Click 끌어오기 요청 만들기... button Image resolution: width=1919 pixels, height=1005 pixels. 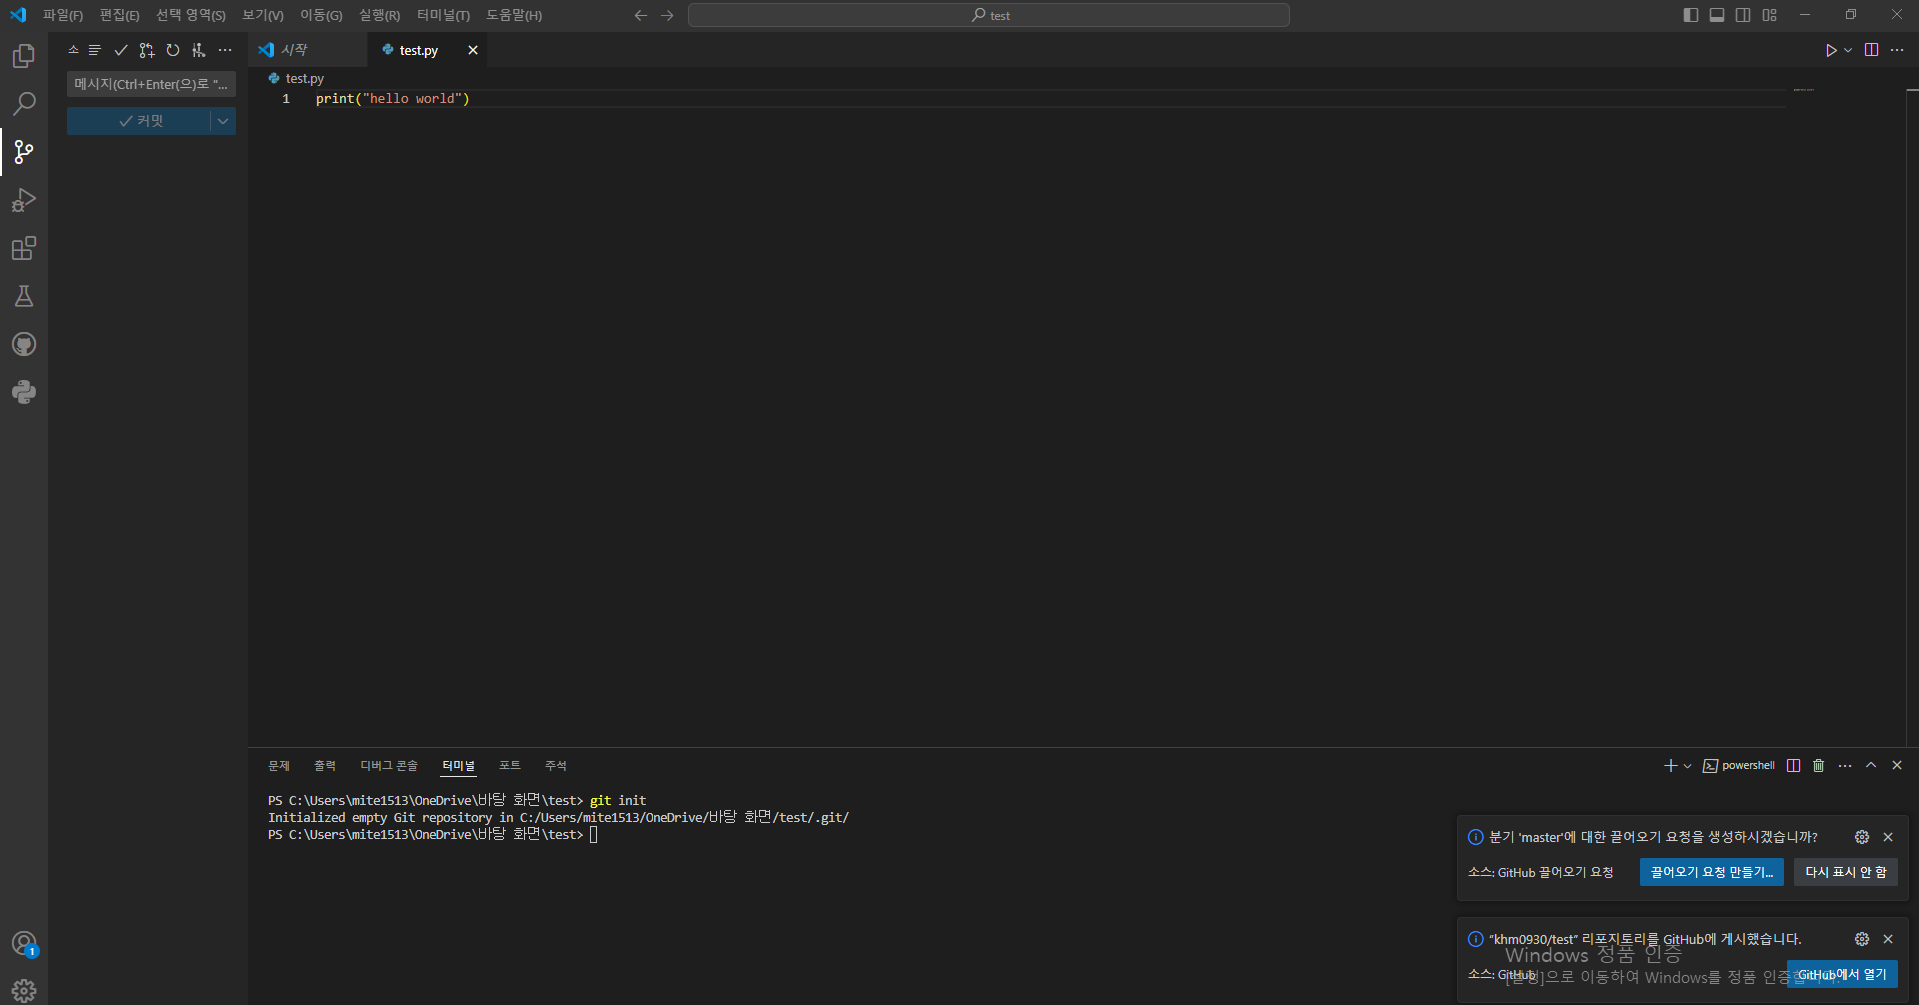[x=1712, y=872]
